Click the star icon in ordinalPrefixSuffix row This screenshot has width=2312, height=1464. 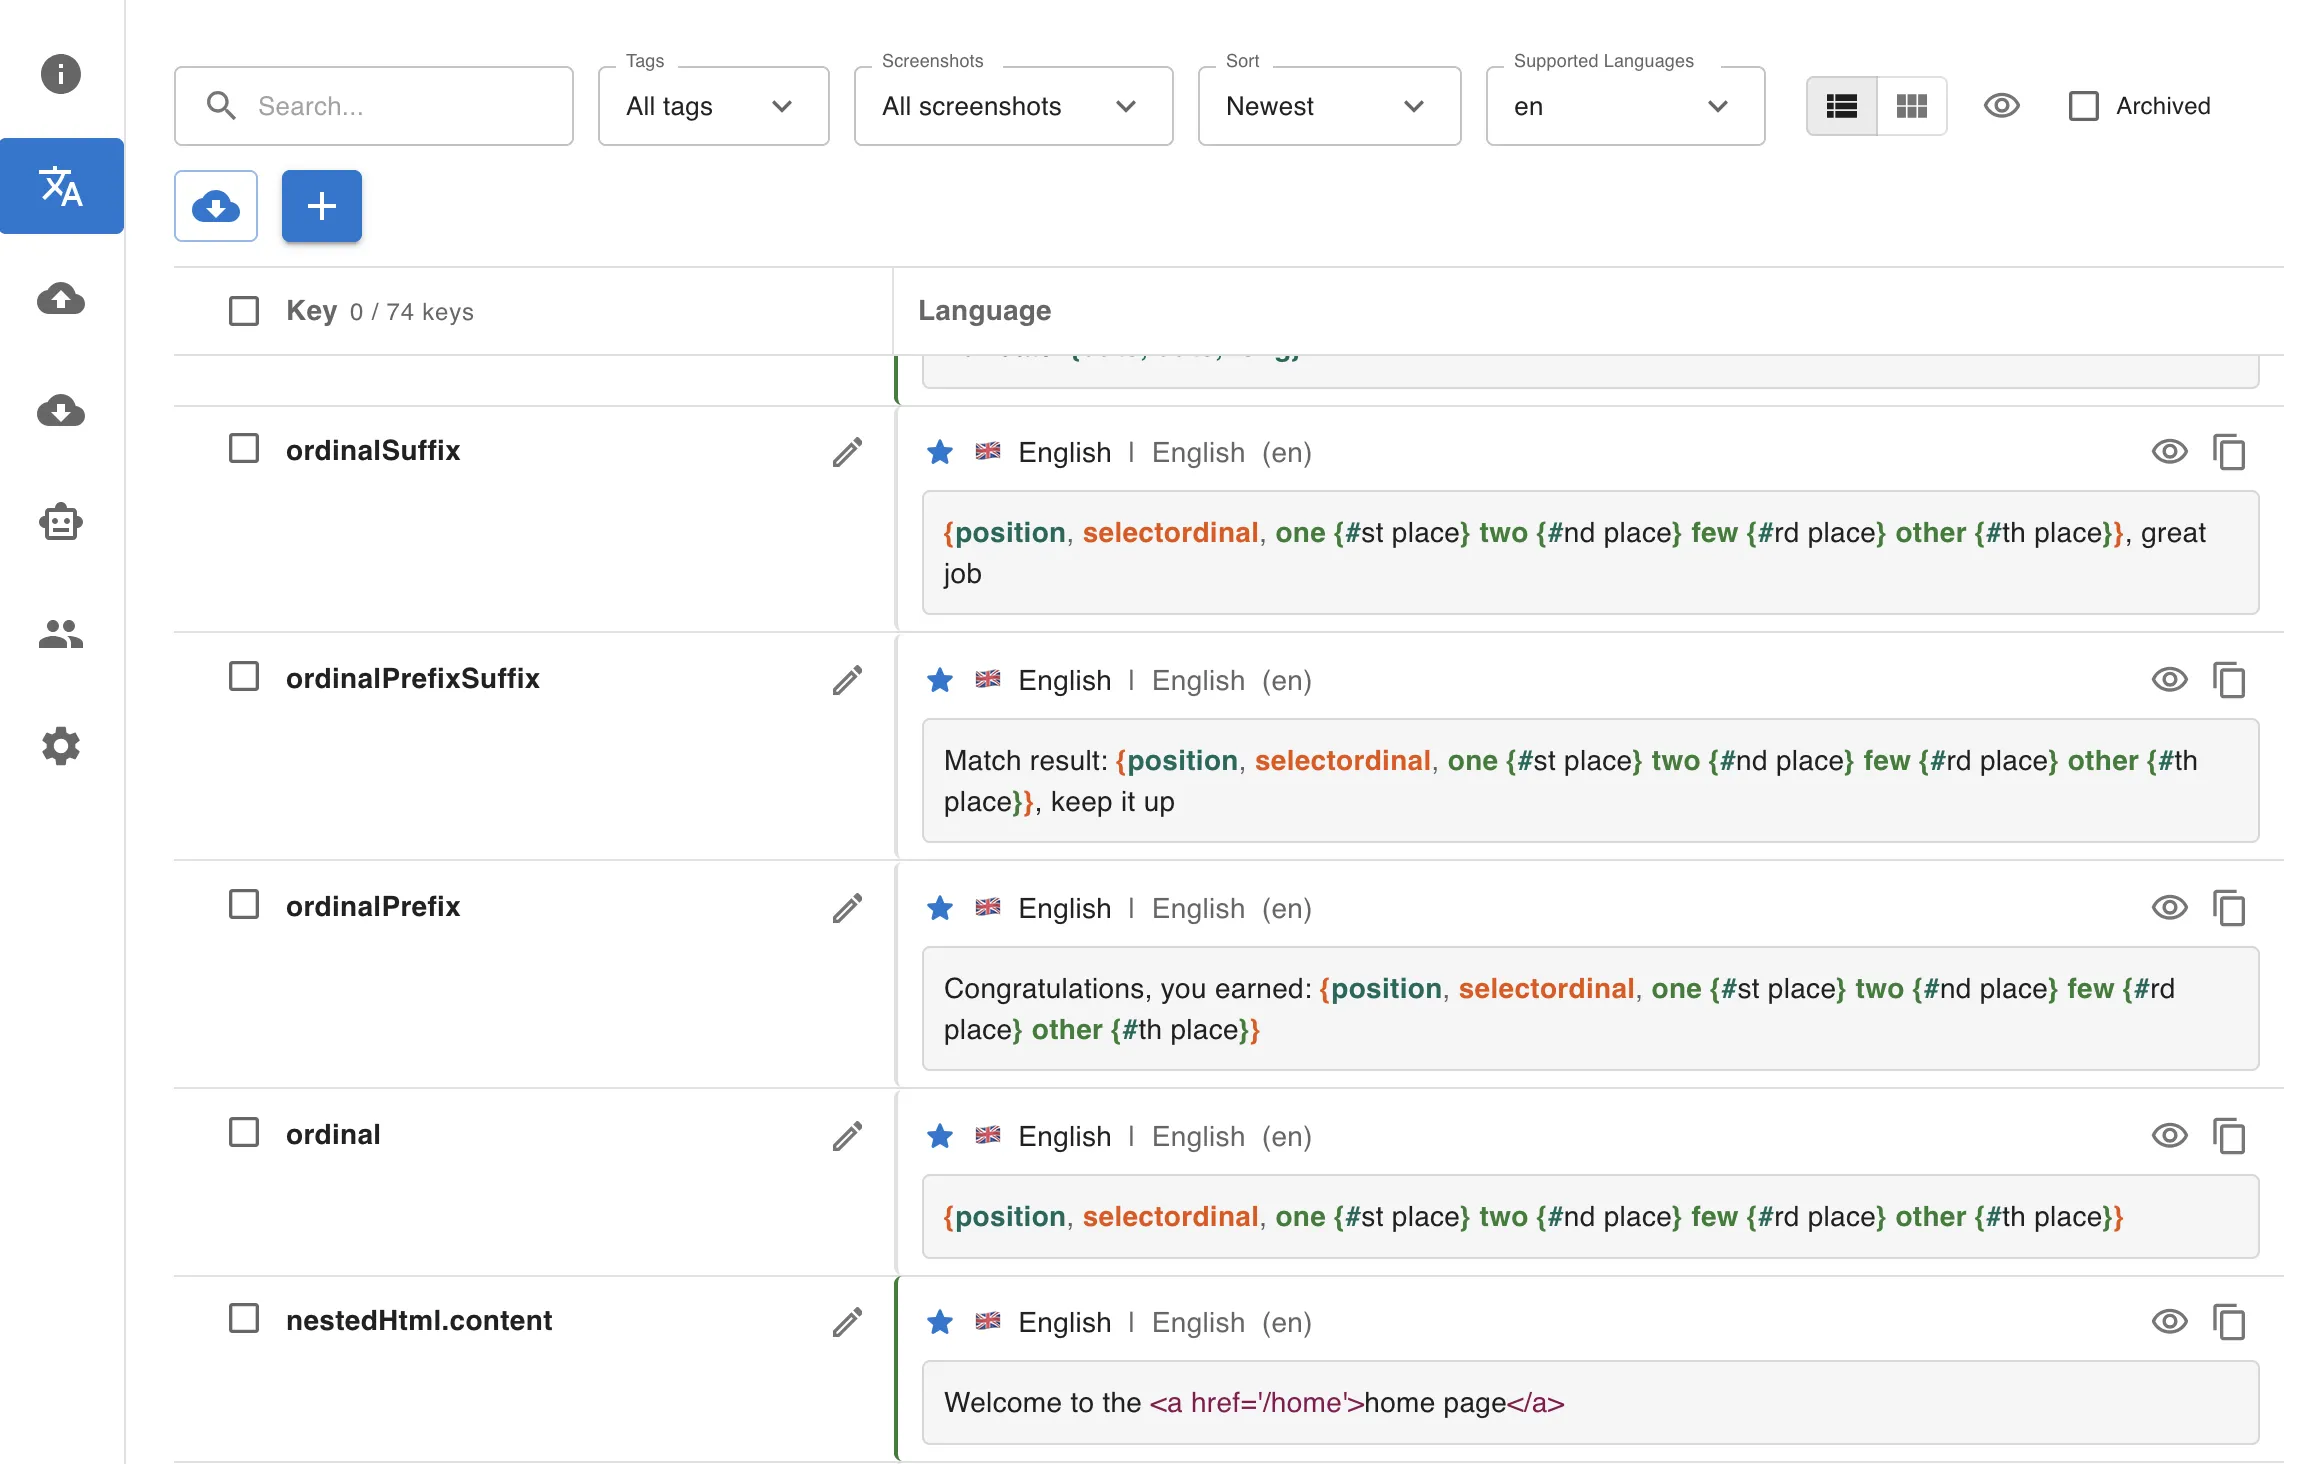[x=940, y=680]
